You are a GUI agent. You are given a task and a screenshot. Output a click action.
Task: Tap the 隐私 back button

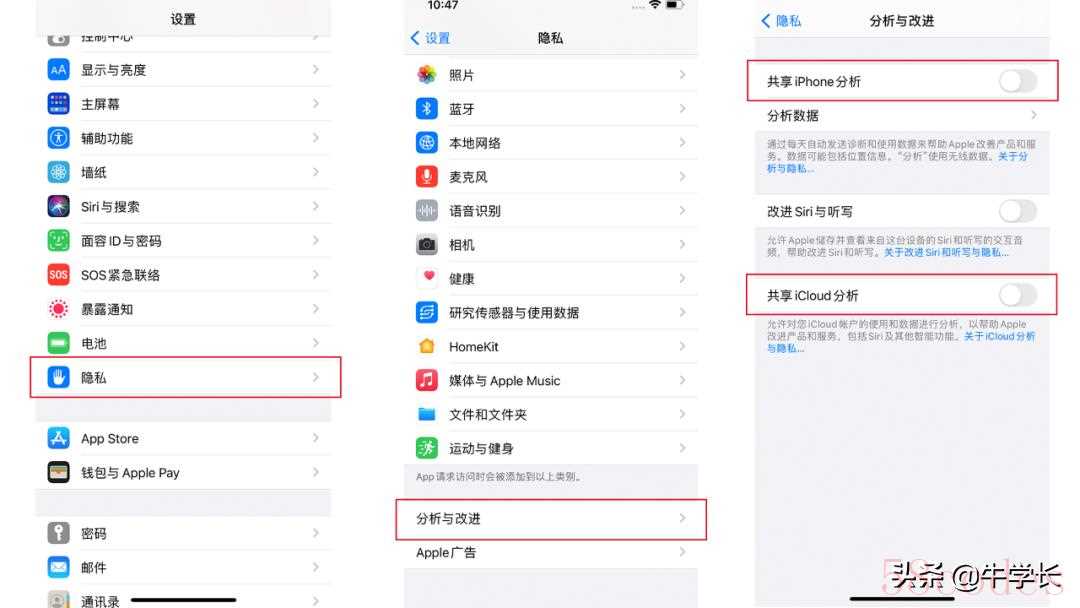tap(781, 21)
